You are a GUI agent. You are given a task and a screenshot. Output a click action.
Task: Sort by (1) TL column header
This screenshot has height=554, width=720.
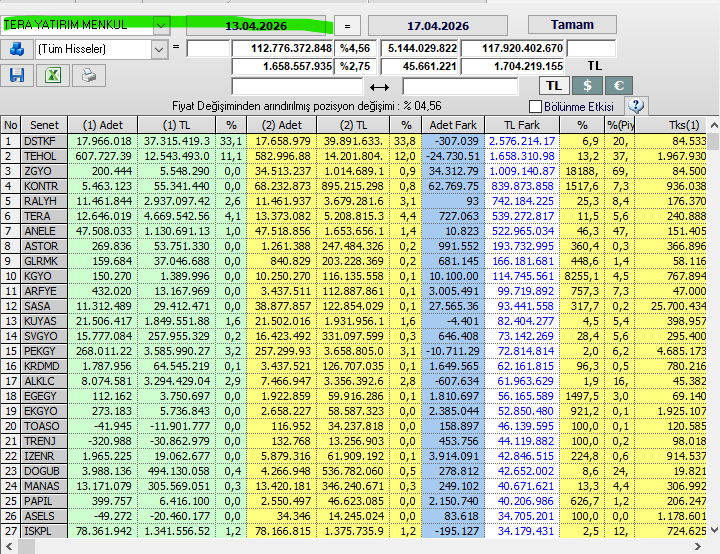(176, 125)
